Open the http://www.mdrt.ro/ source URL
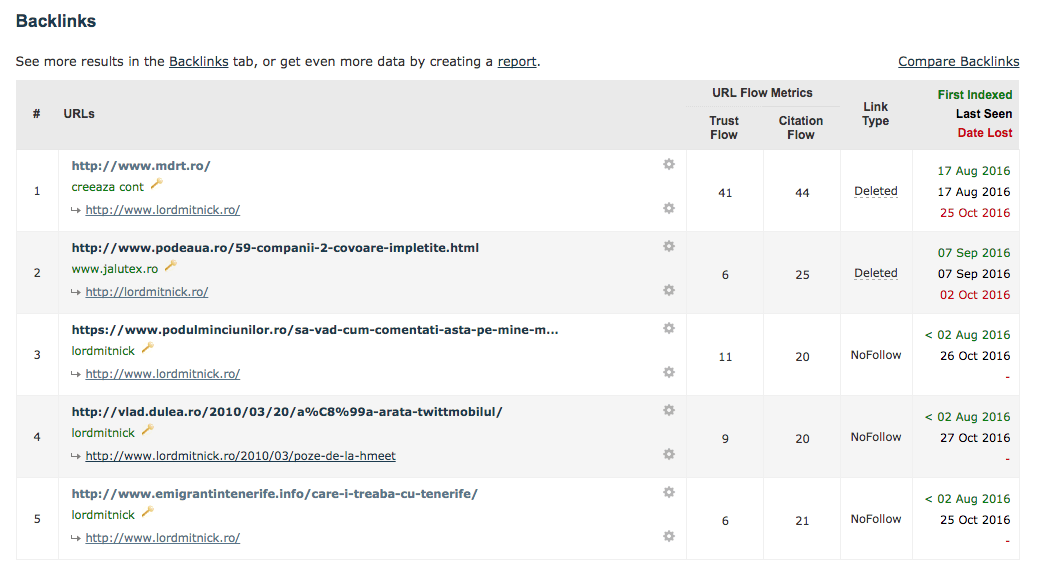1044x573 pixels. (x=141, y=166)
